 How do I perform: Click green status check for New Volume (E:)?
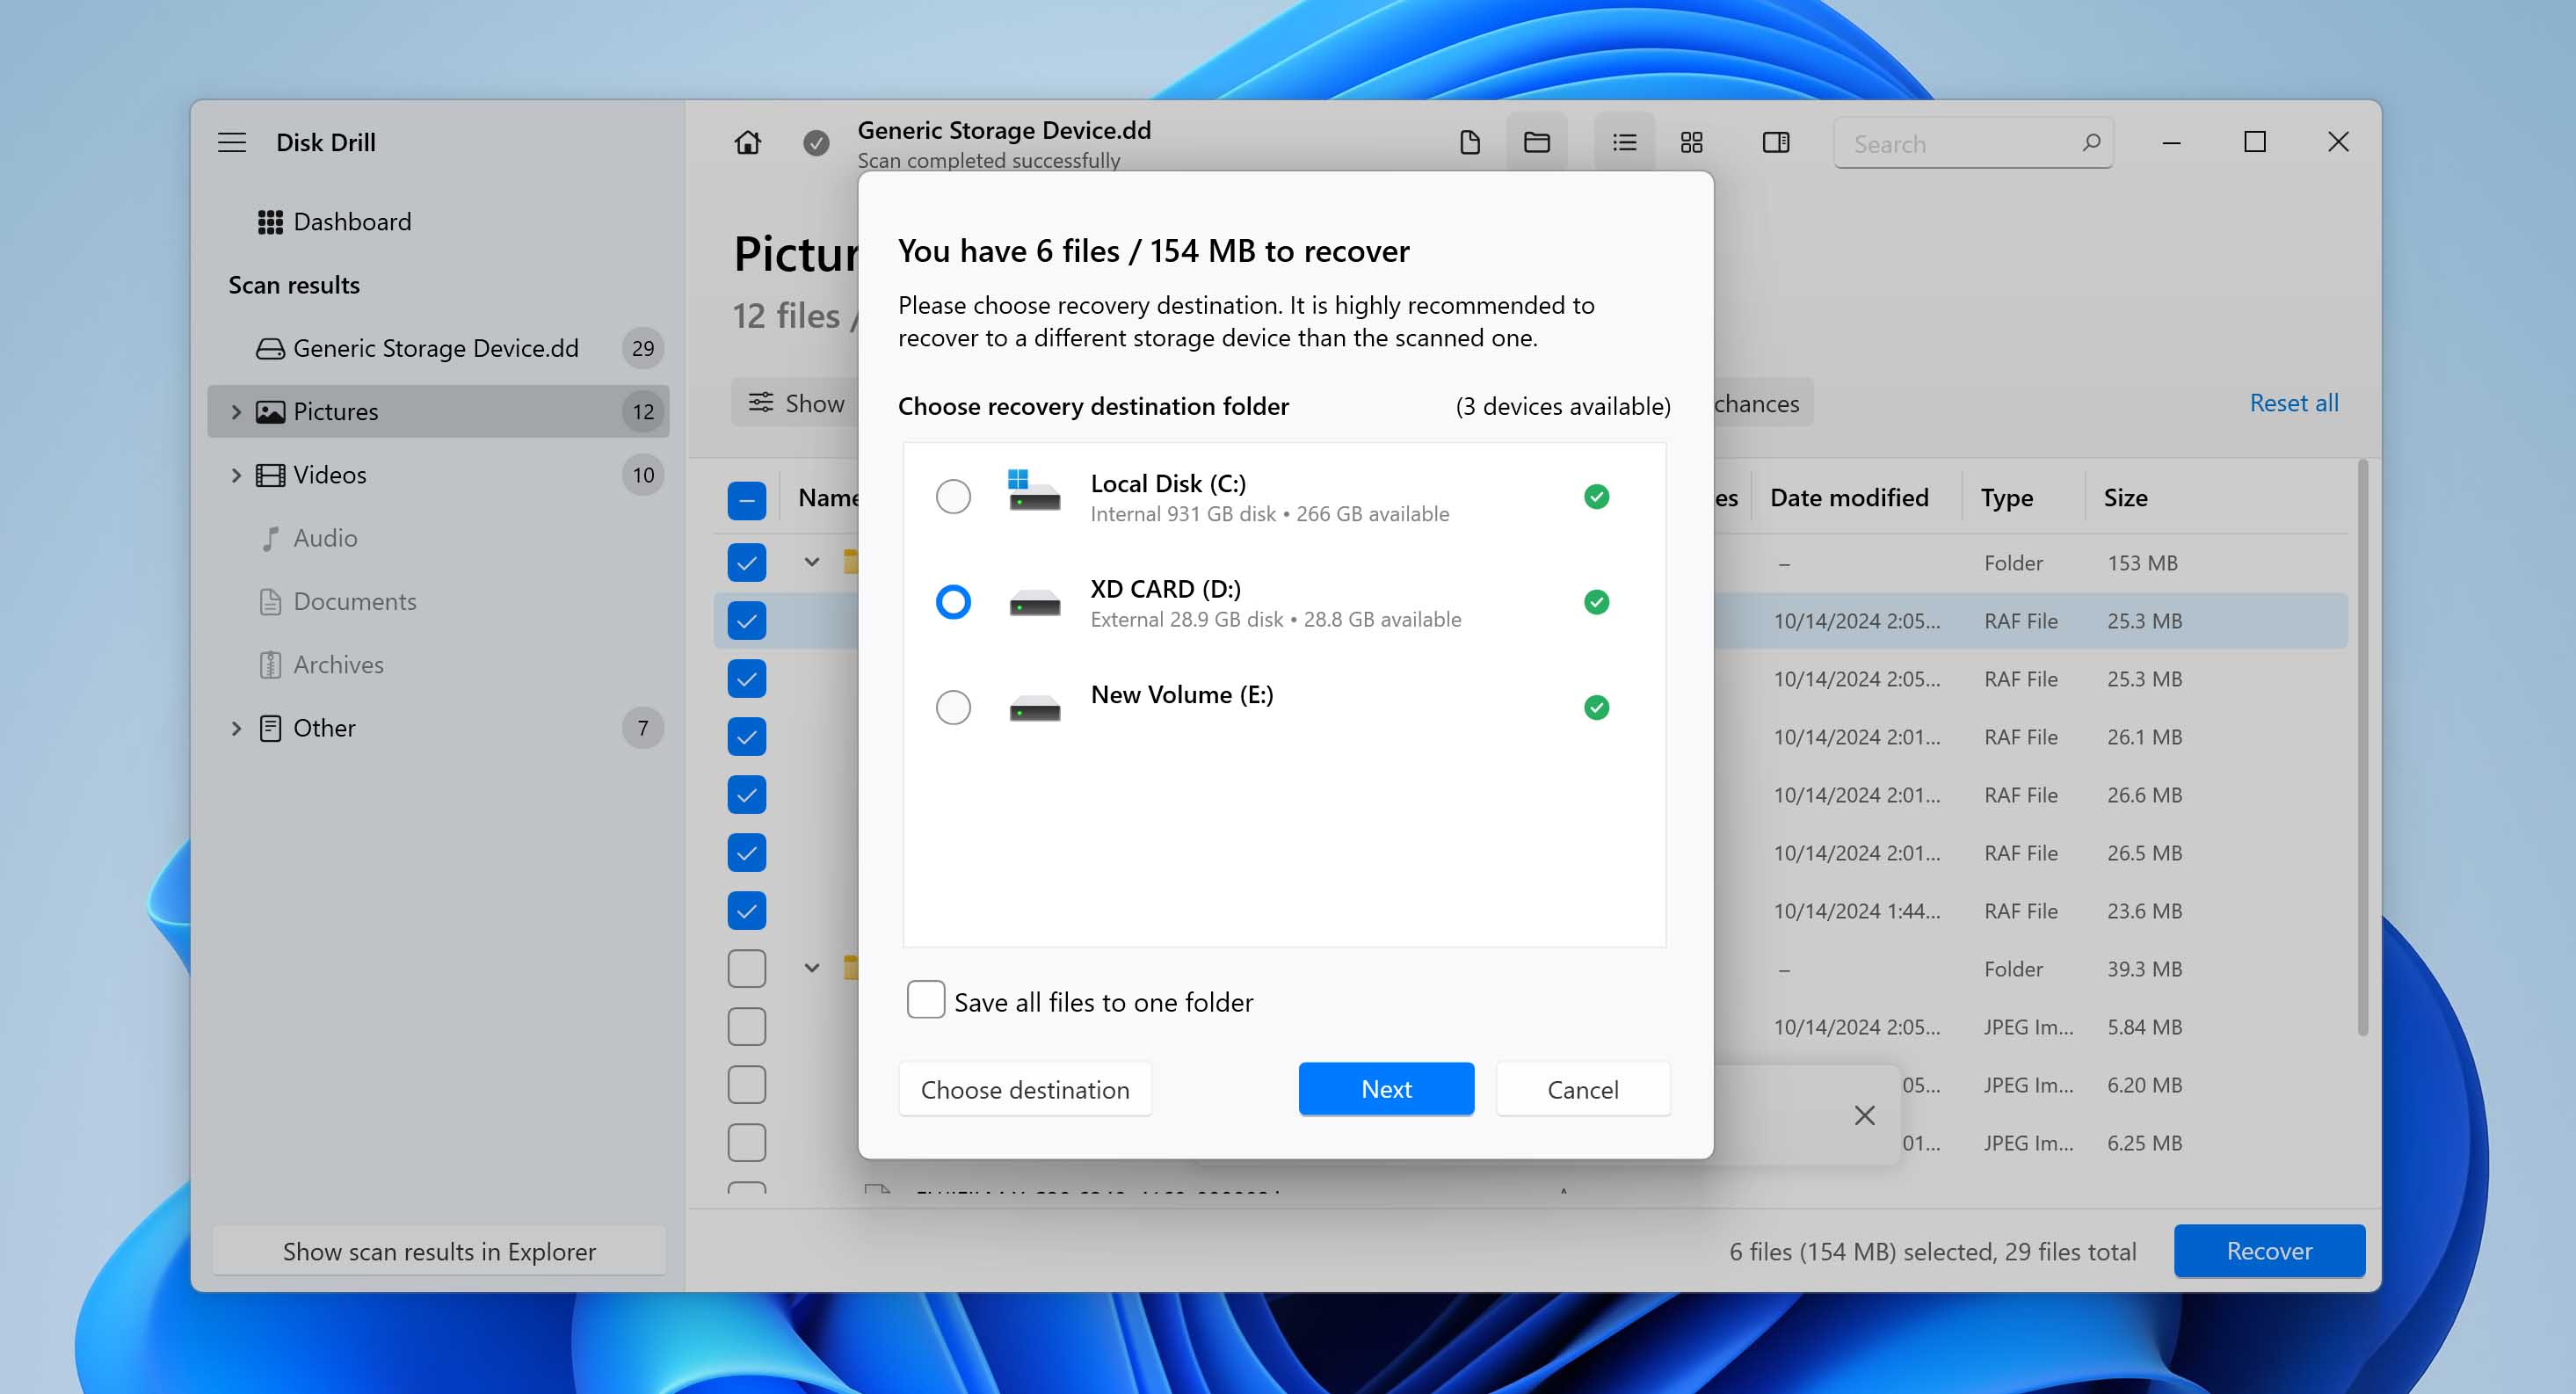point(1596,708)
